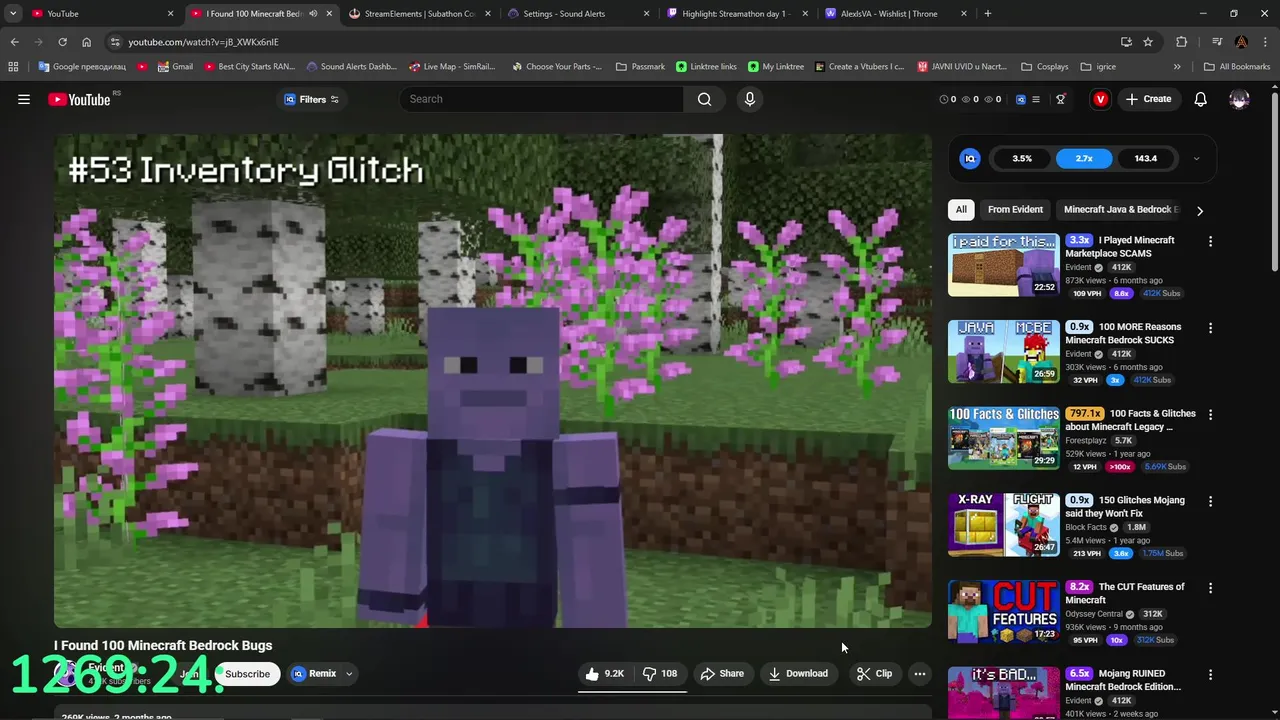This screenshot has height=720, width=1280.
Task: Click the Create button
Action: (x=1148, y=99)
